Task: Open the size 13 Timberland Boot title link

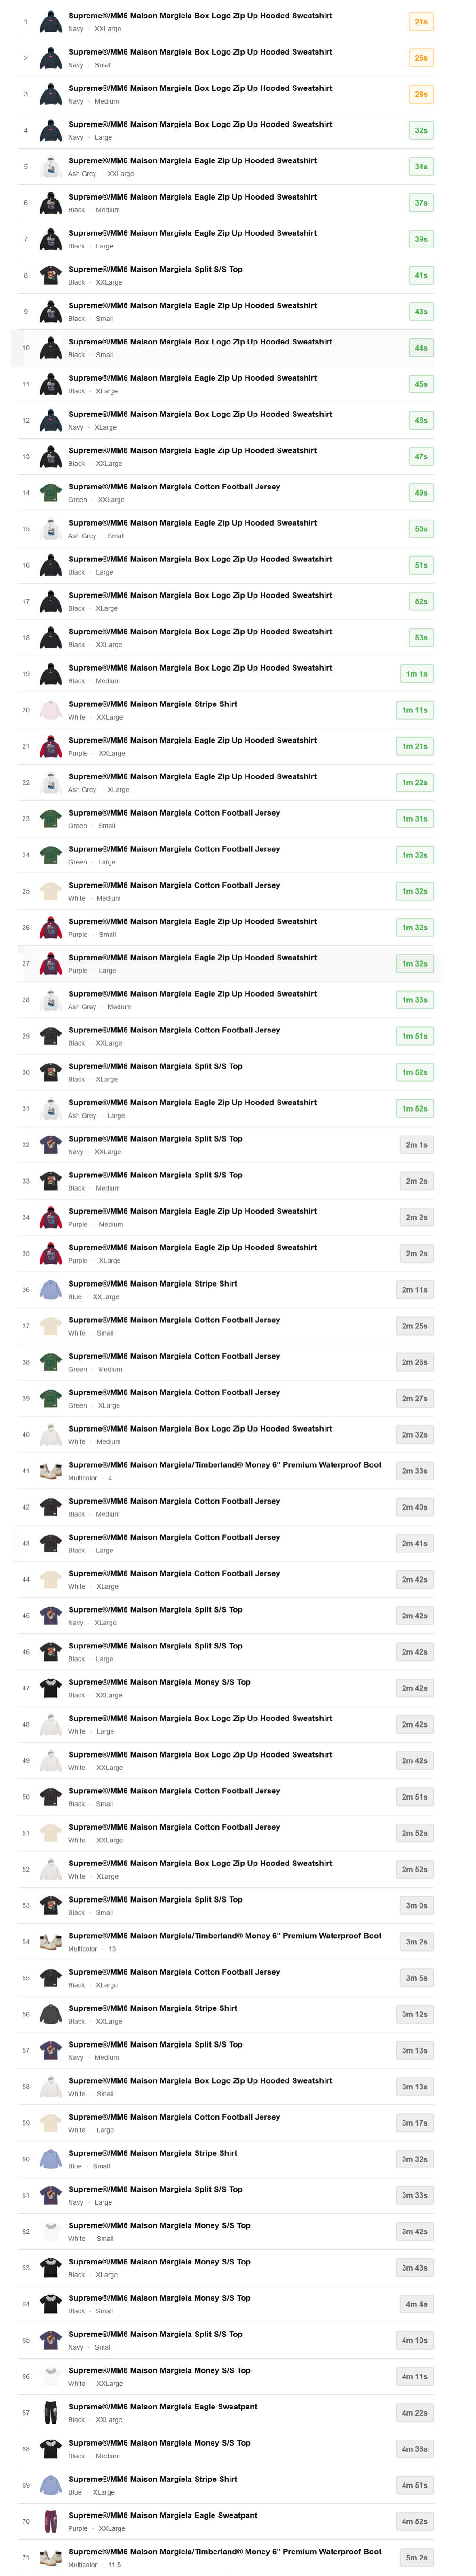Action: click(x=224, y=1935)
